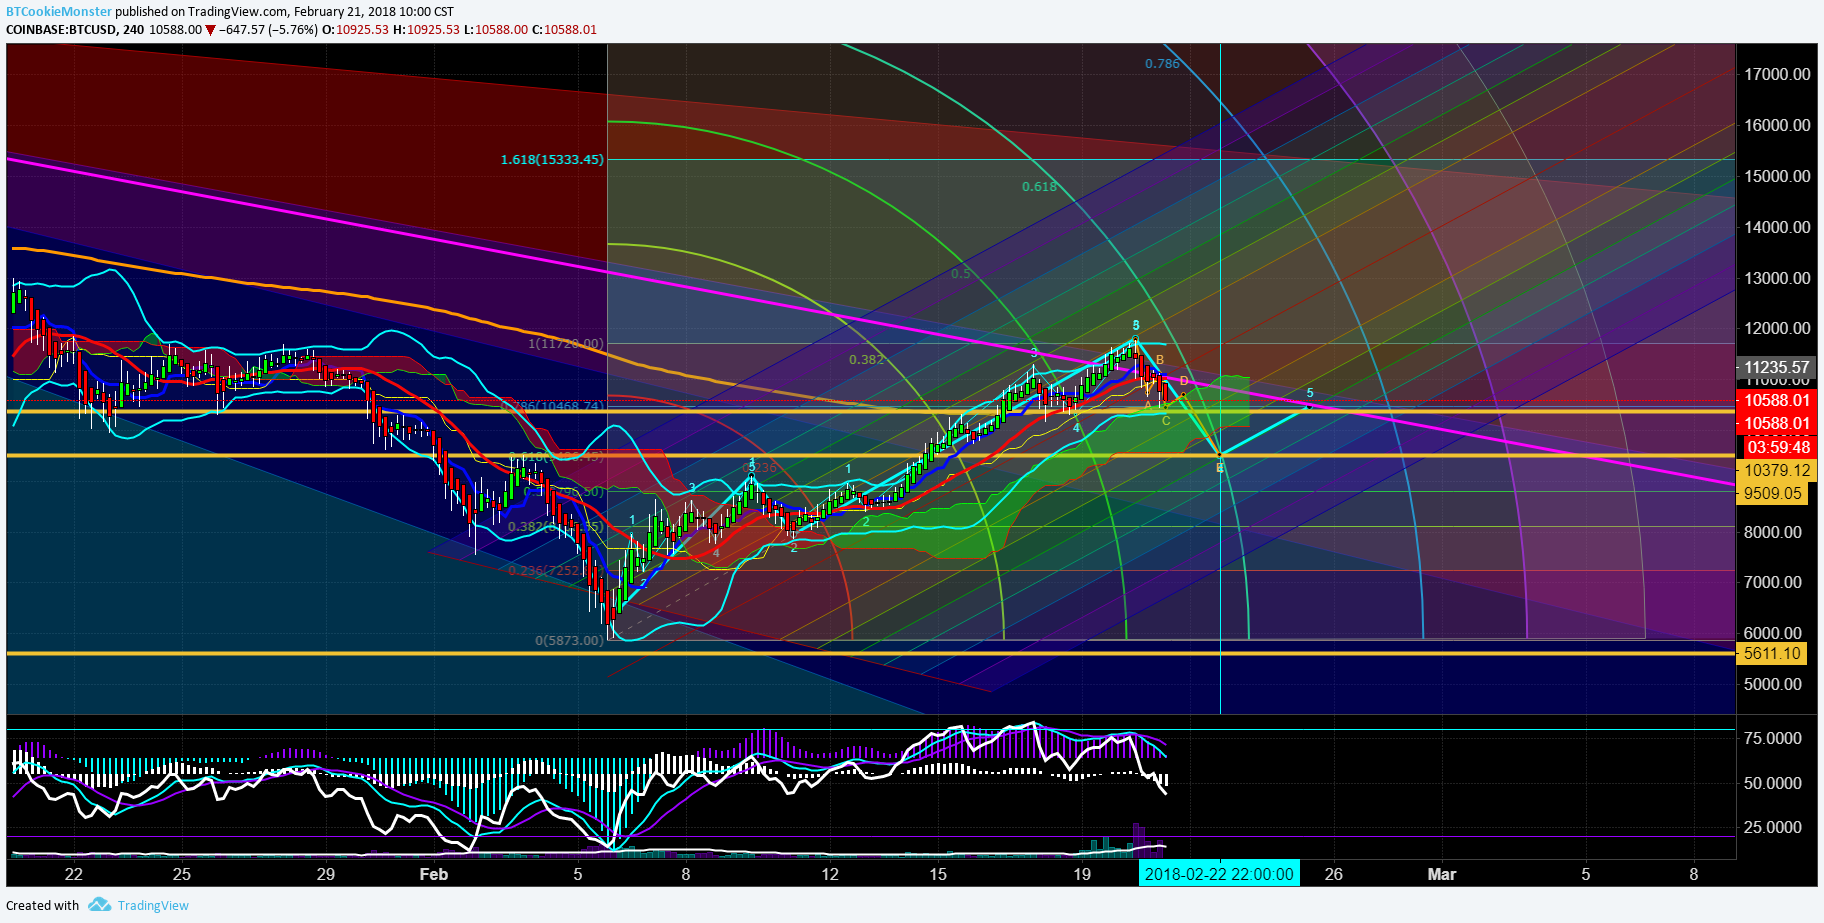Select the 10379.12 orange price label

click(1777, 470)
